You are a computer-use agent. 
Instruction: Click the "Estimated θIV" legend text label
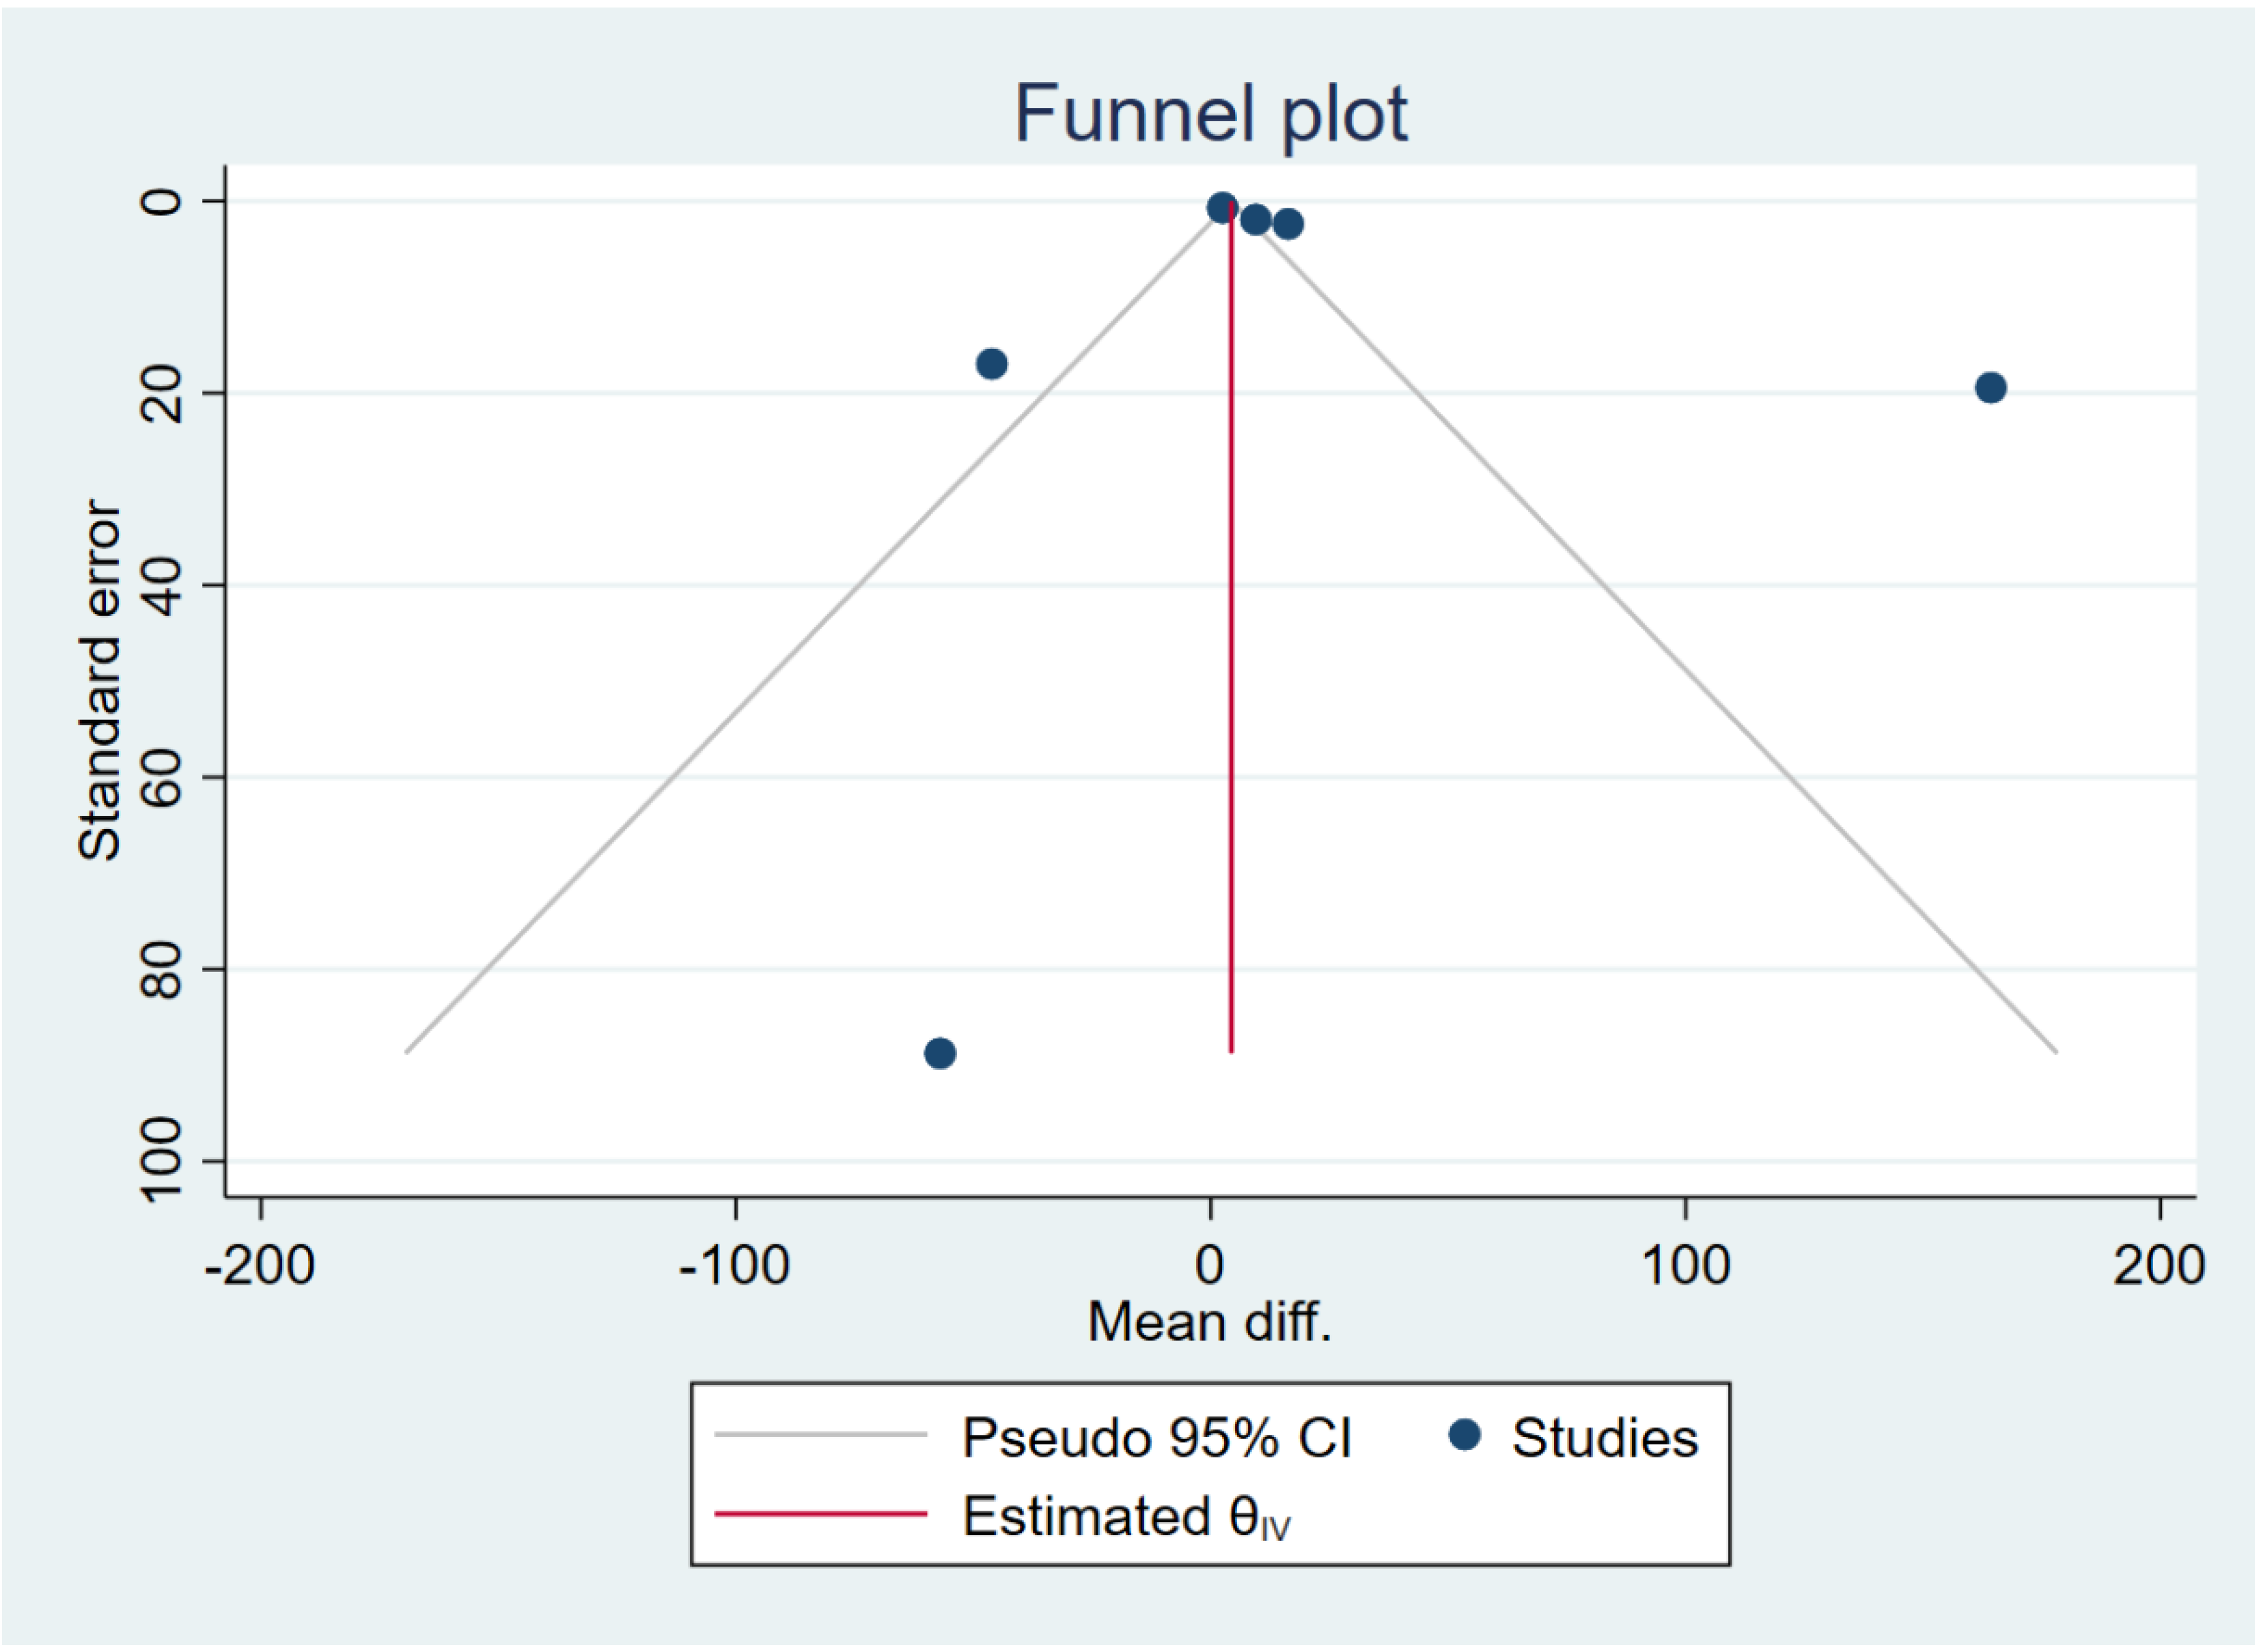point(1126,1517)
